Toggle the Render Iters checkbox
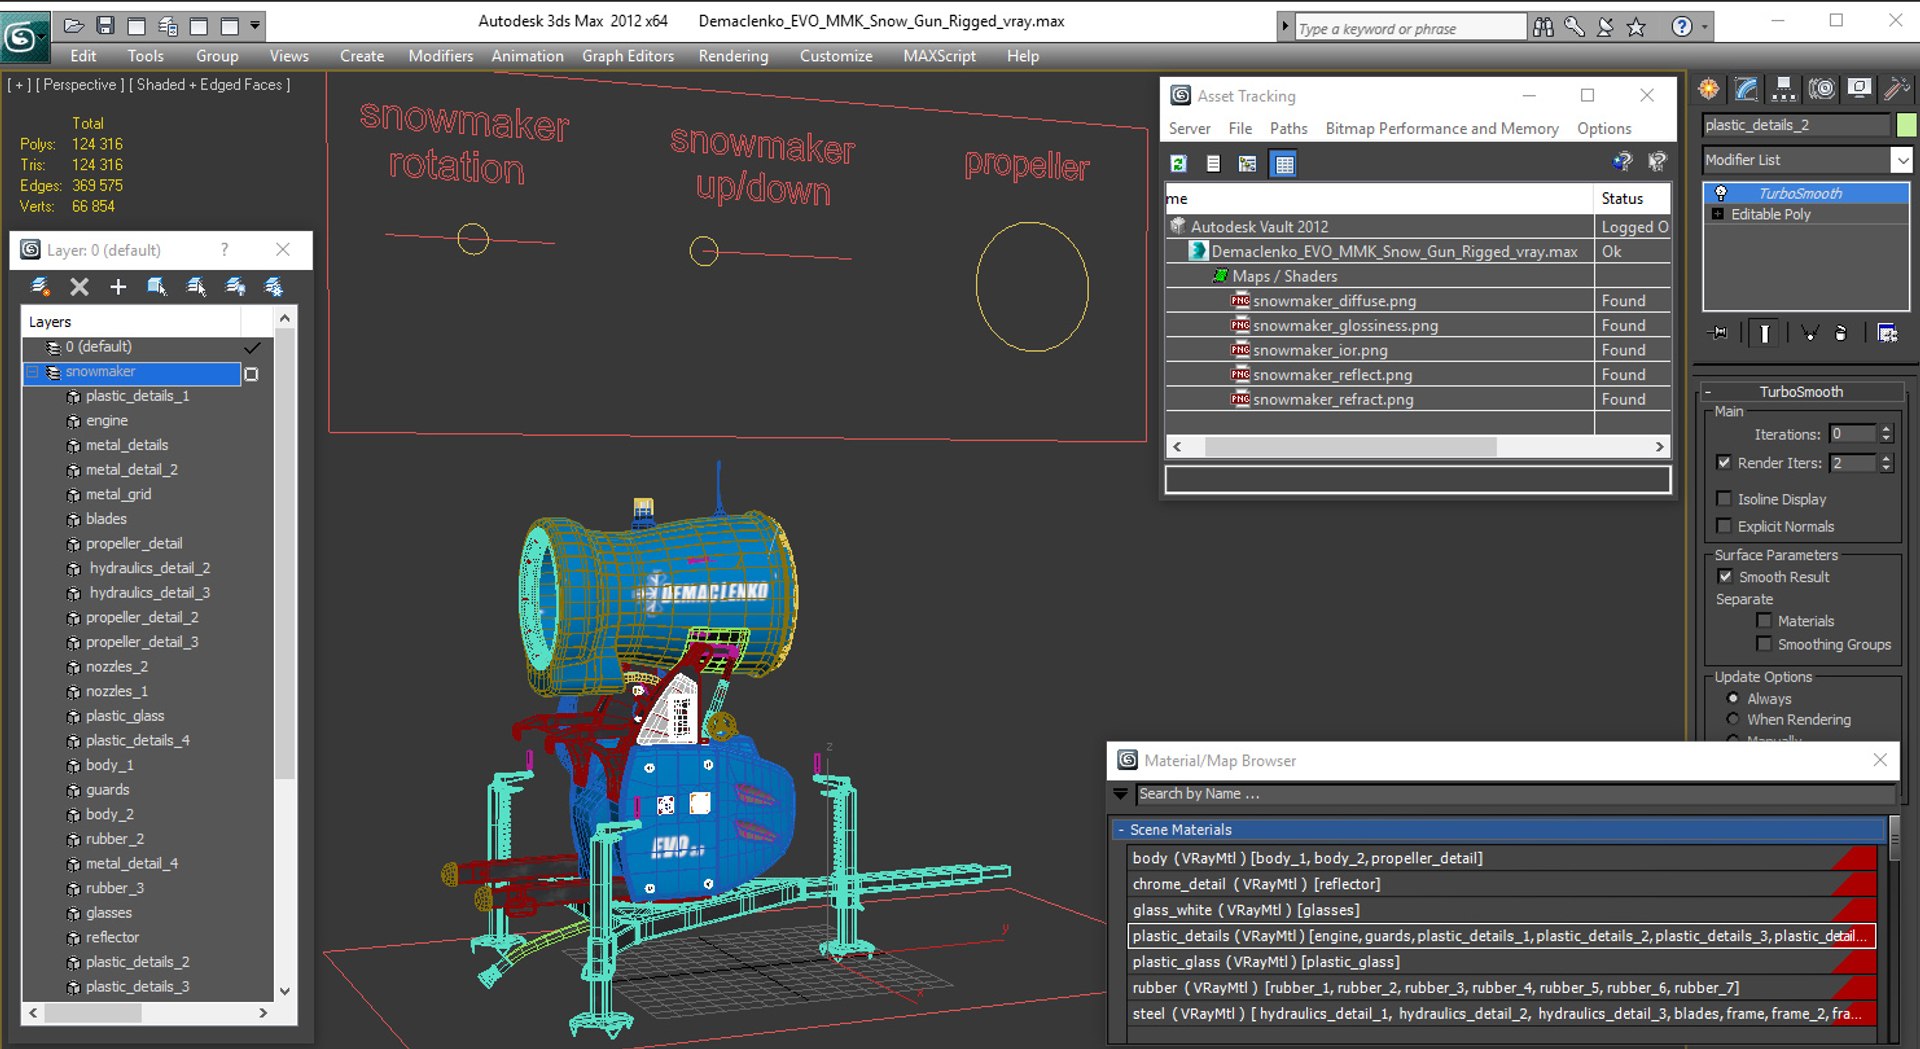This screenshot has width=1920, height=1049. [1723, 462]
